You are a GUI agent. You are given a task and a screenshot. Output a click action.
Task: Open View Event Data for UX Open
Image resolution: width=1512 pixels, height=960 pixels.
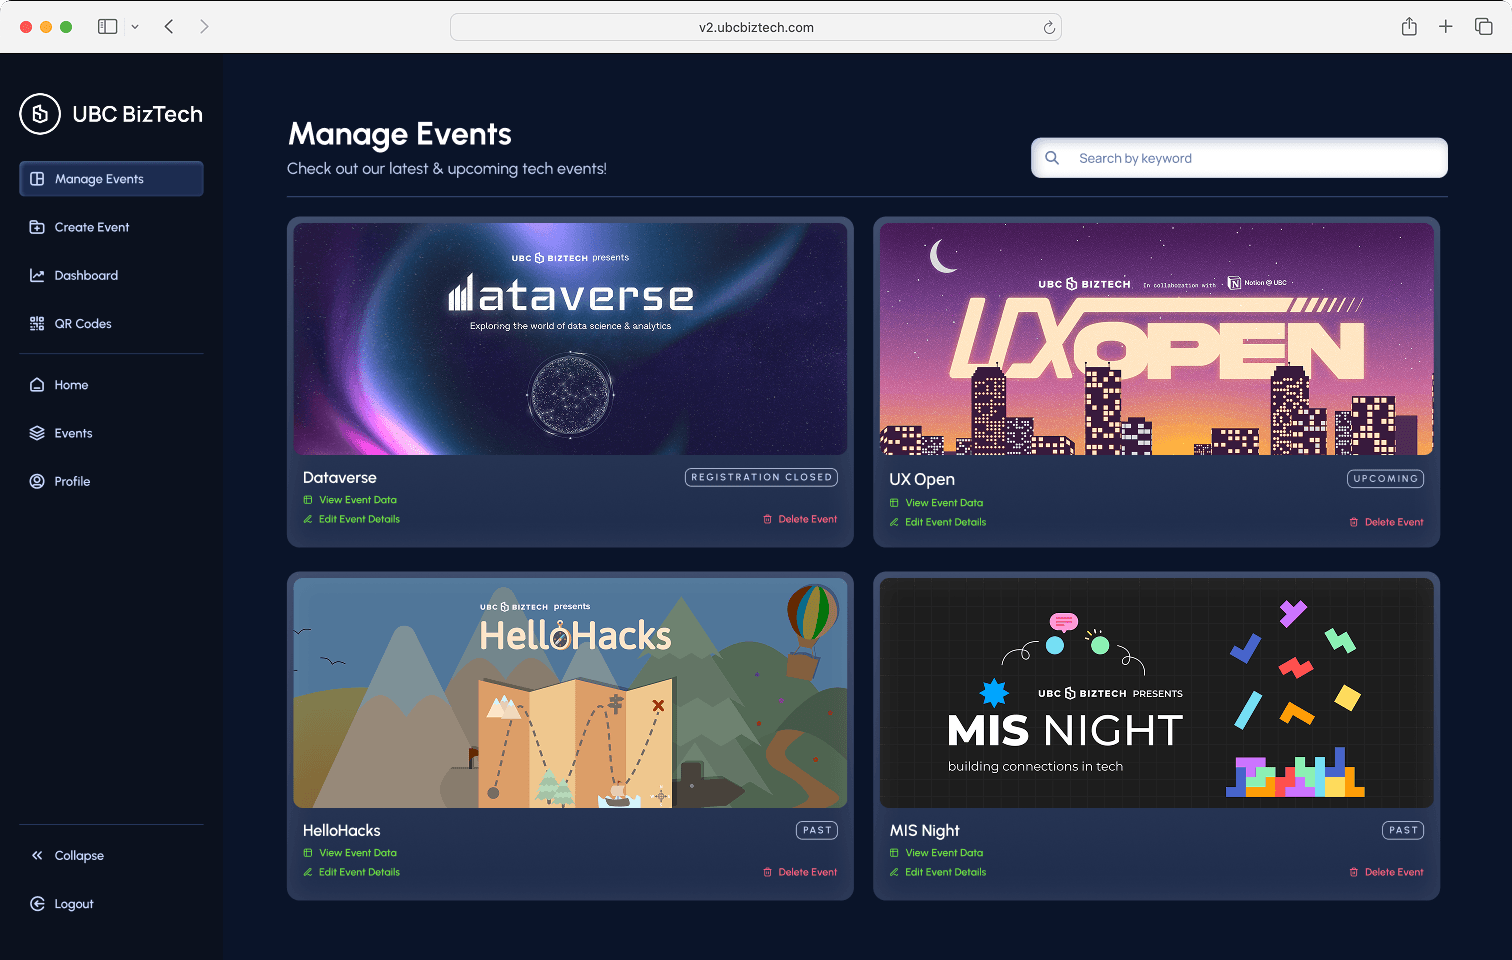944,503
